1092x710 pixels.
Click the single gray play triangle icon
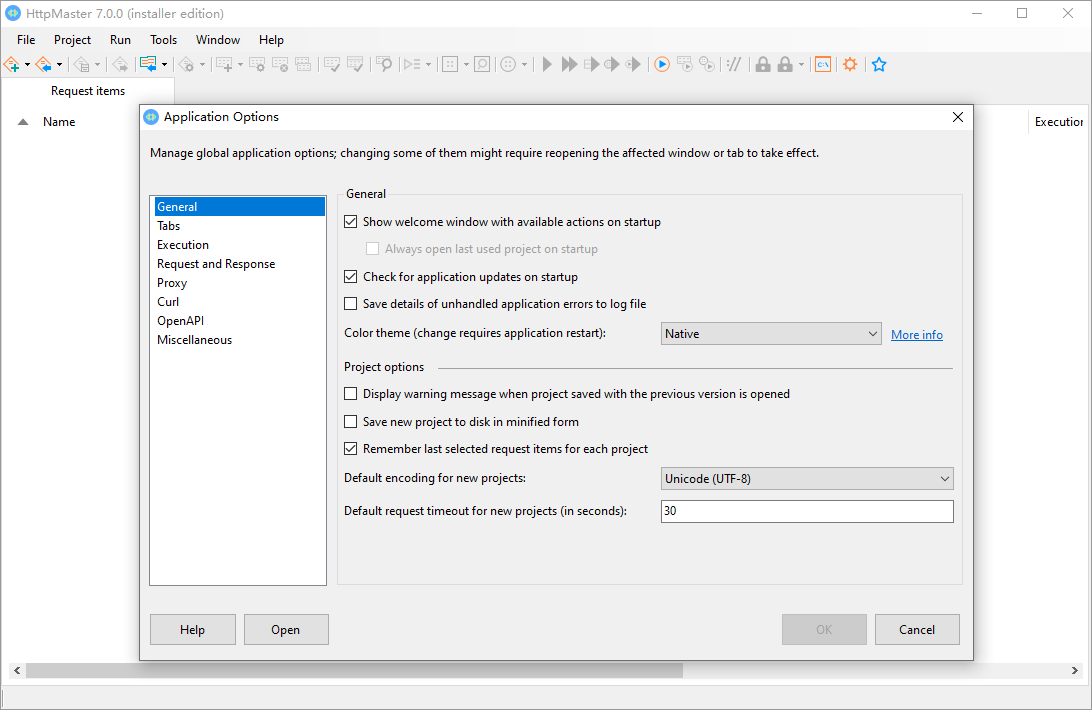pyautogui.click(x=547, y=65)
